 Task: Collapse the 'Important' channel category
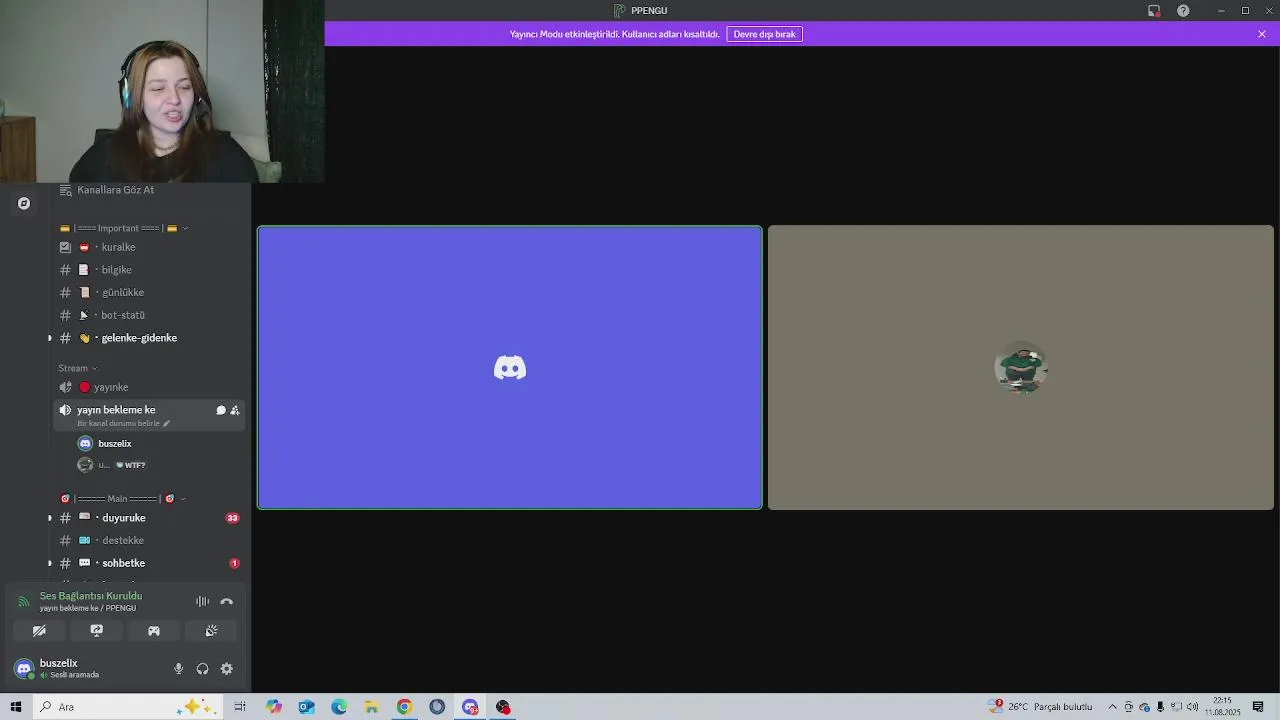[x=124, y=228]
